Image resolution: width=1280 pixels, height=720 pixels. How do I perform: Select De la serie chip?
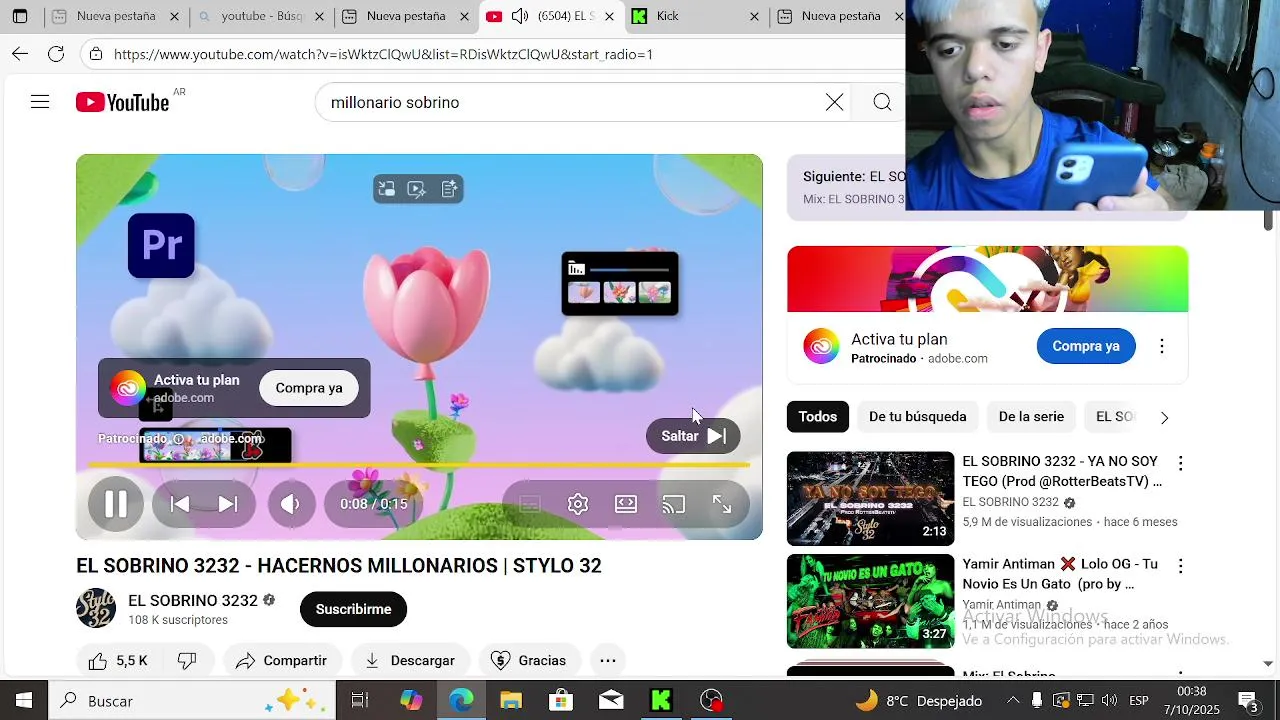(x=1031, y=416)
